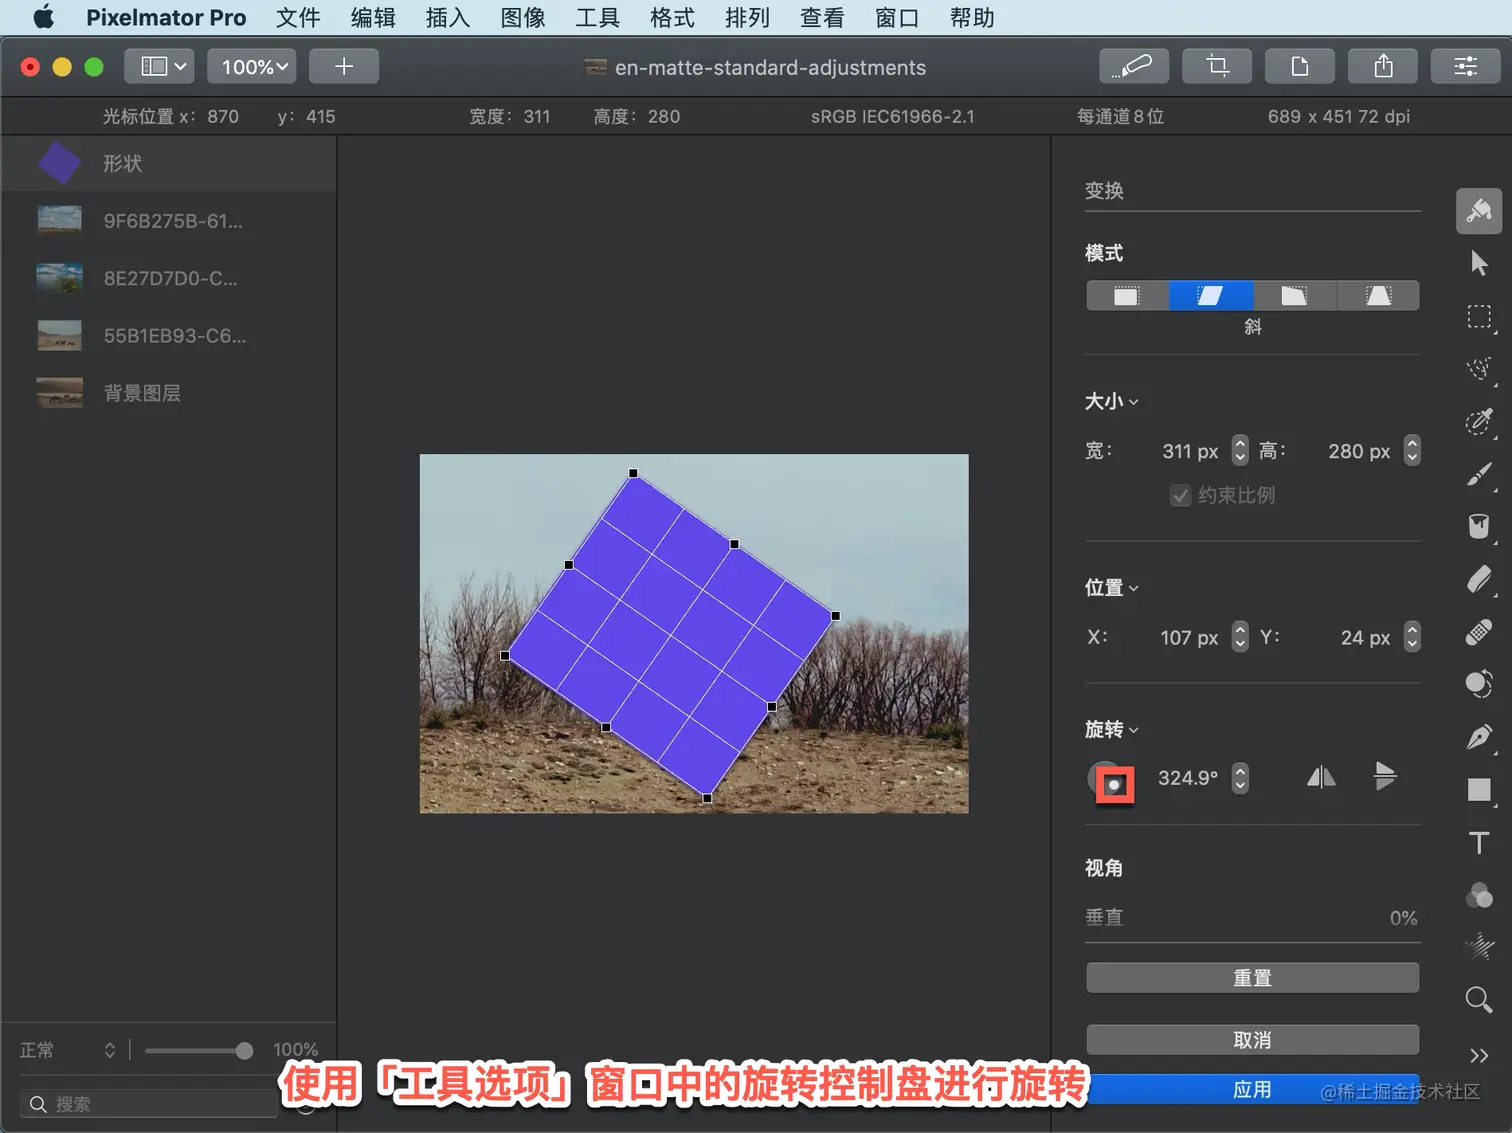The height and width of the screenshot is (1133, 1512).
Task: Select the Warp/Reshape tool
Action: pyautogui.click(x=1479, y=684)
